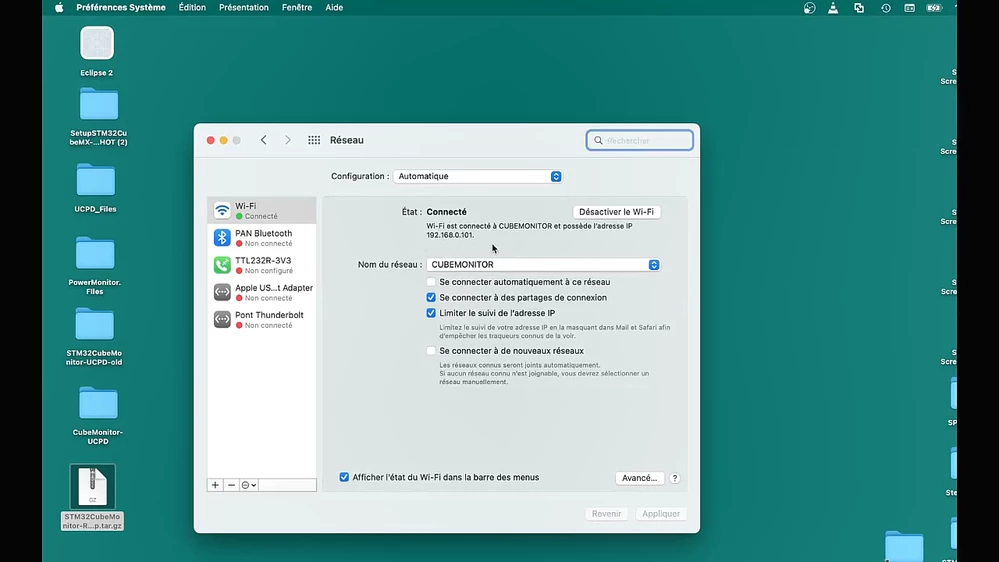Open the Configuration Automatique dropdown

point(477,177)
